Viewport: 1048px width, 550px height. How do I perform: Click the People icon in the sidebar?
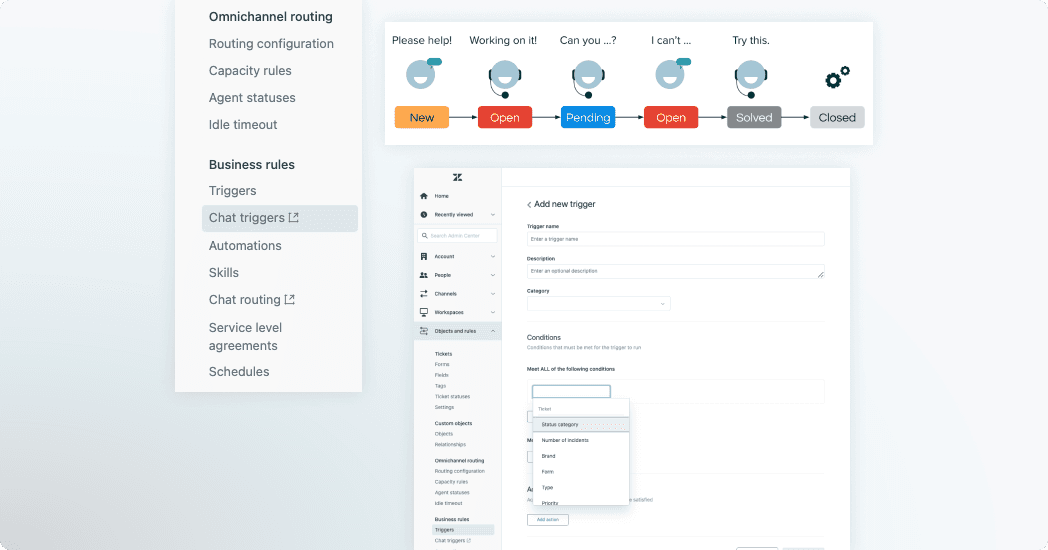pyautogui.click(x=424, y=275)
